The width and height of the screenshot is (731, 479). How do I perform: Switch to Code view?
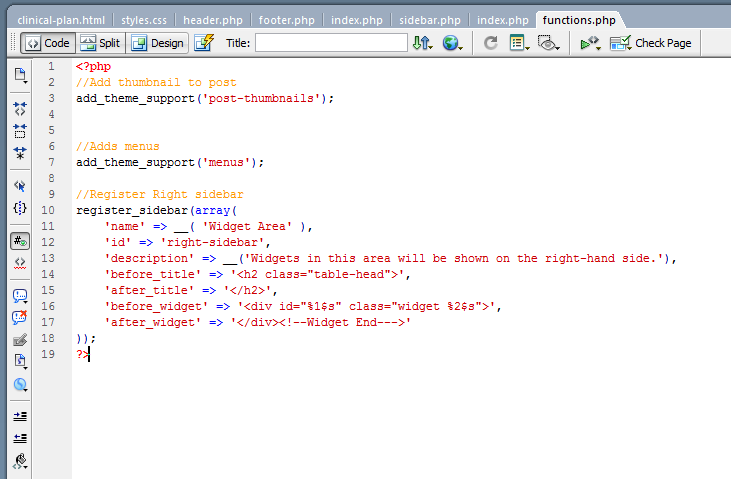48,43
